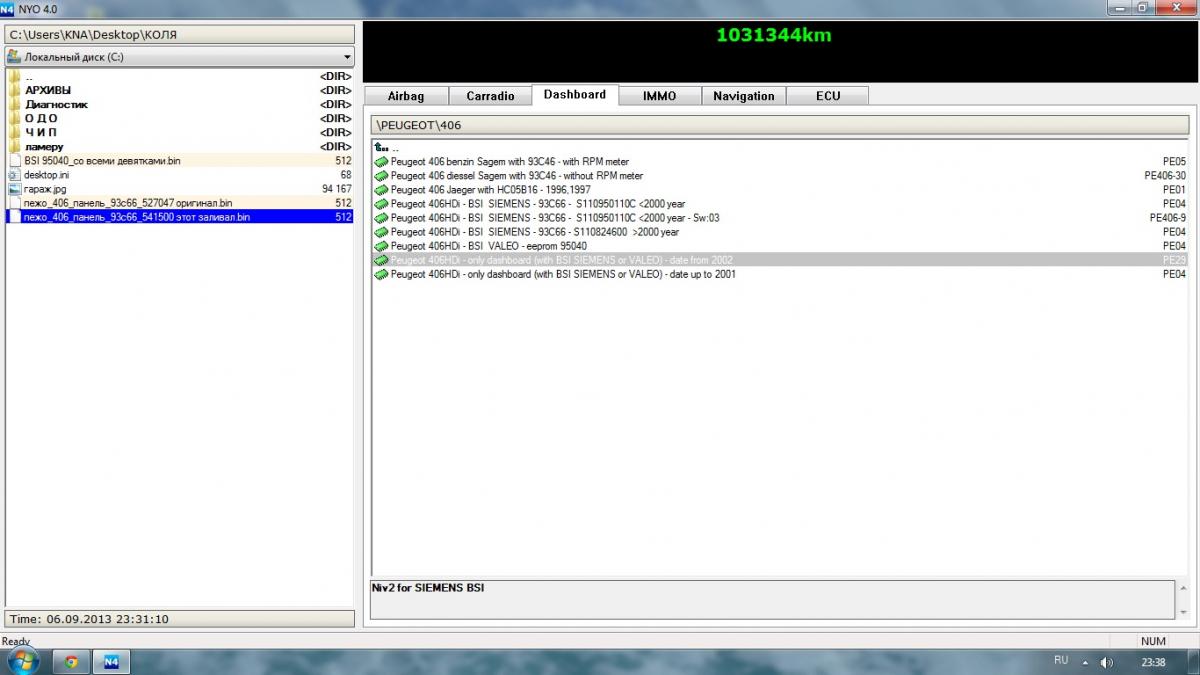1200x675 pixels.
Task: Click the гараж.jpg image file icon
Action: (x=14, y=188)
